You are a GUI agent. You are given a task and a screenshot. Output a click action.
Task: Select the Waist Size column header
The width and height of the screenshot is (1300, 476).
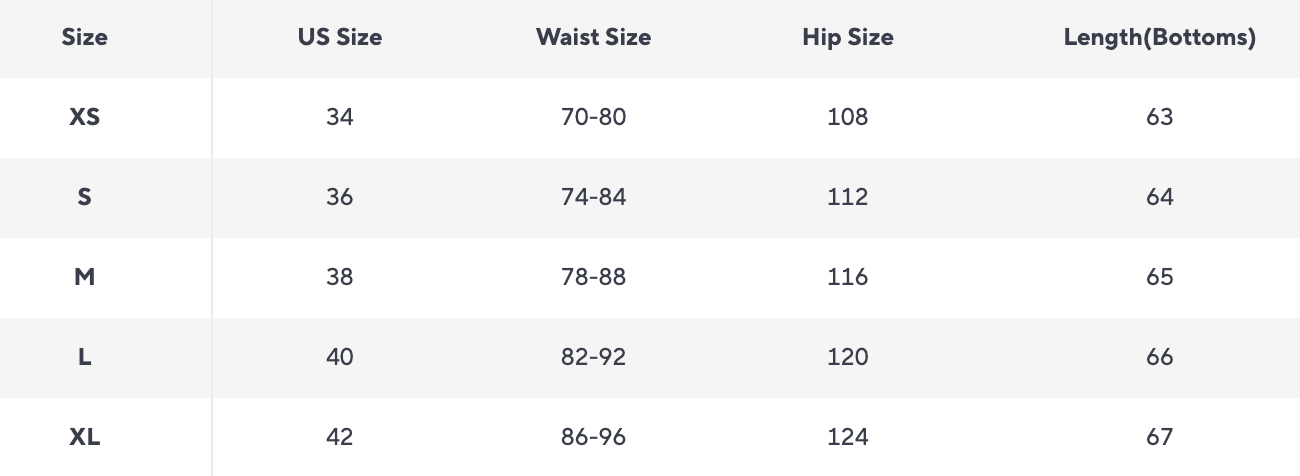pyautogui.click(x=593, y=38)
